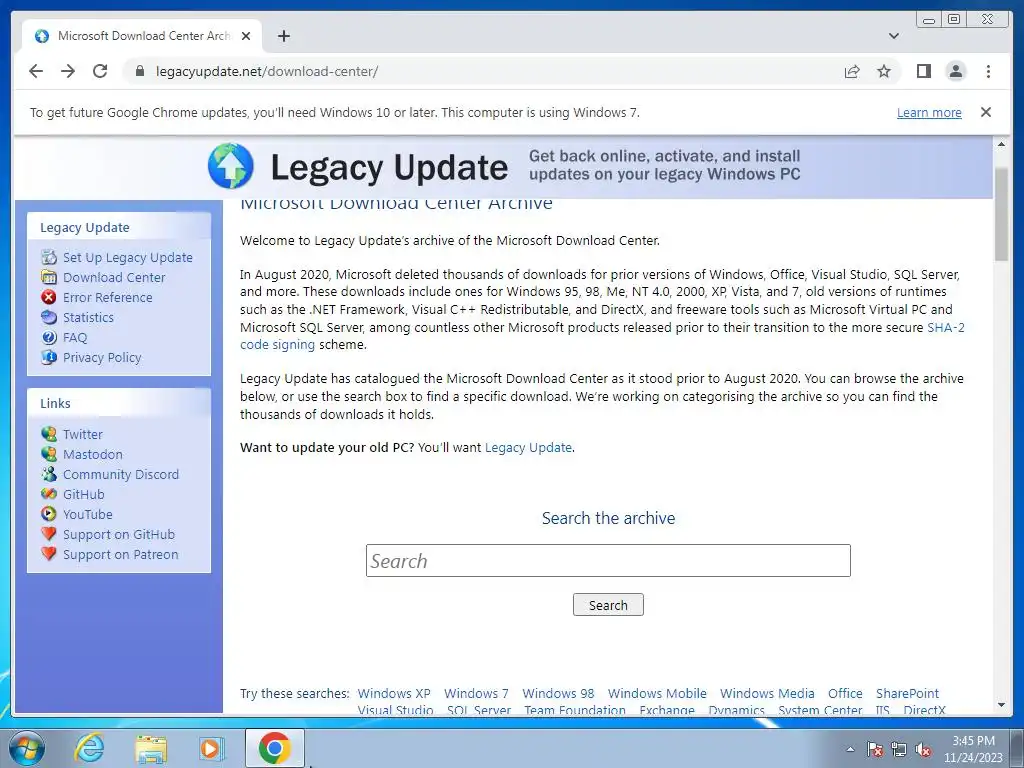Image resolution: width=1024 pixels, height=768 pixels.
Task: Close the Microsoft Download Center Archive tab
Action: click(246, 36)
